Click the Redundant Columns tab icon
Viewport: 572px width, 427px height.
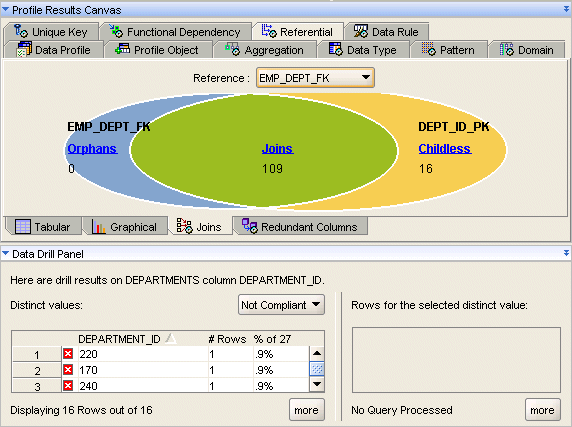(x=250, y=226)
